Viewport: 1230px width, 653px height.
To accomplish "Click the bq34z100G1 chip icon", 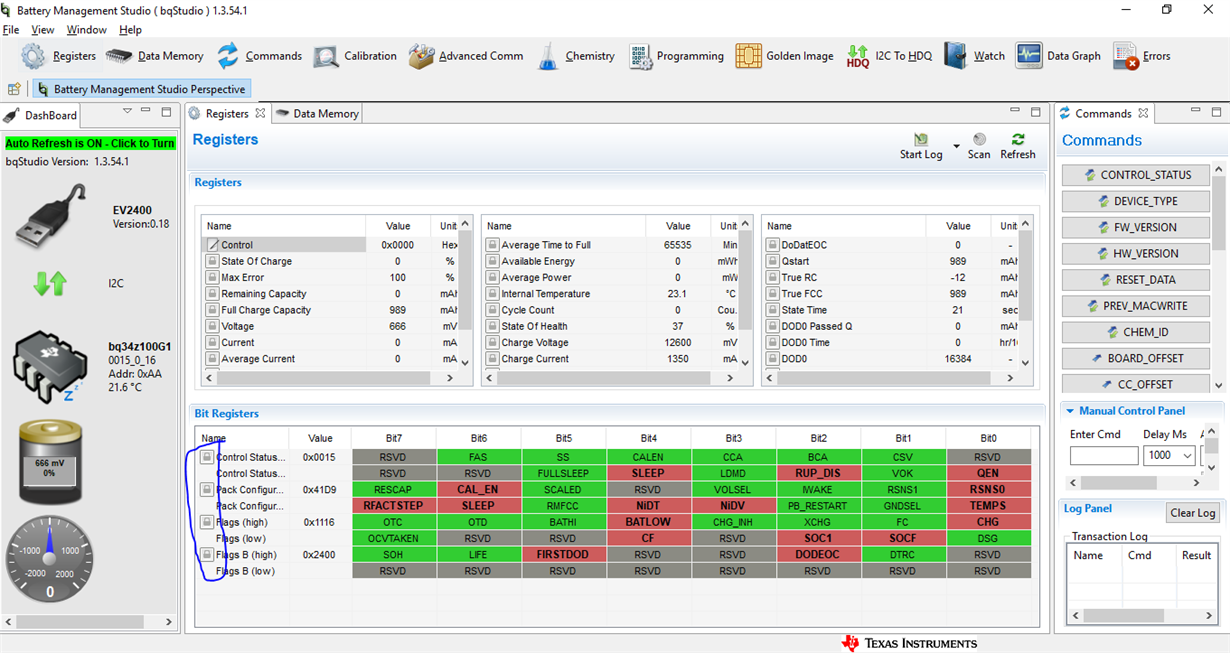I will [50, 367].
